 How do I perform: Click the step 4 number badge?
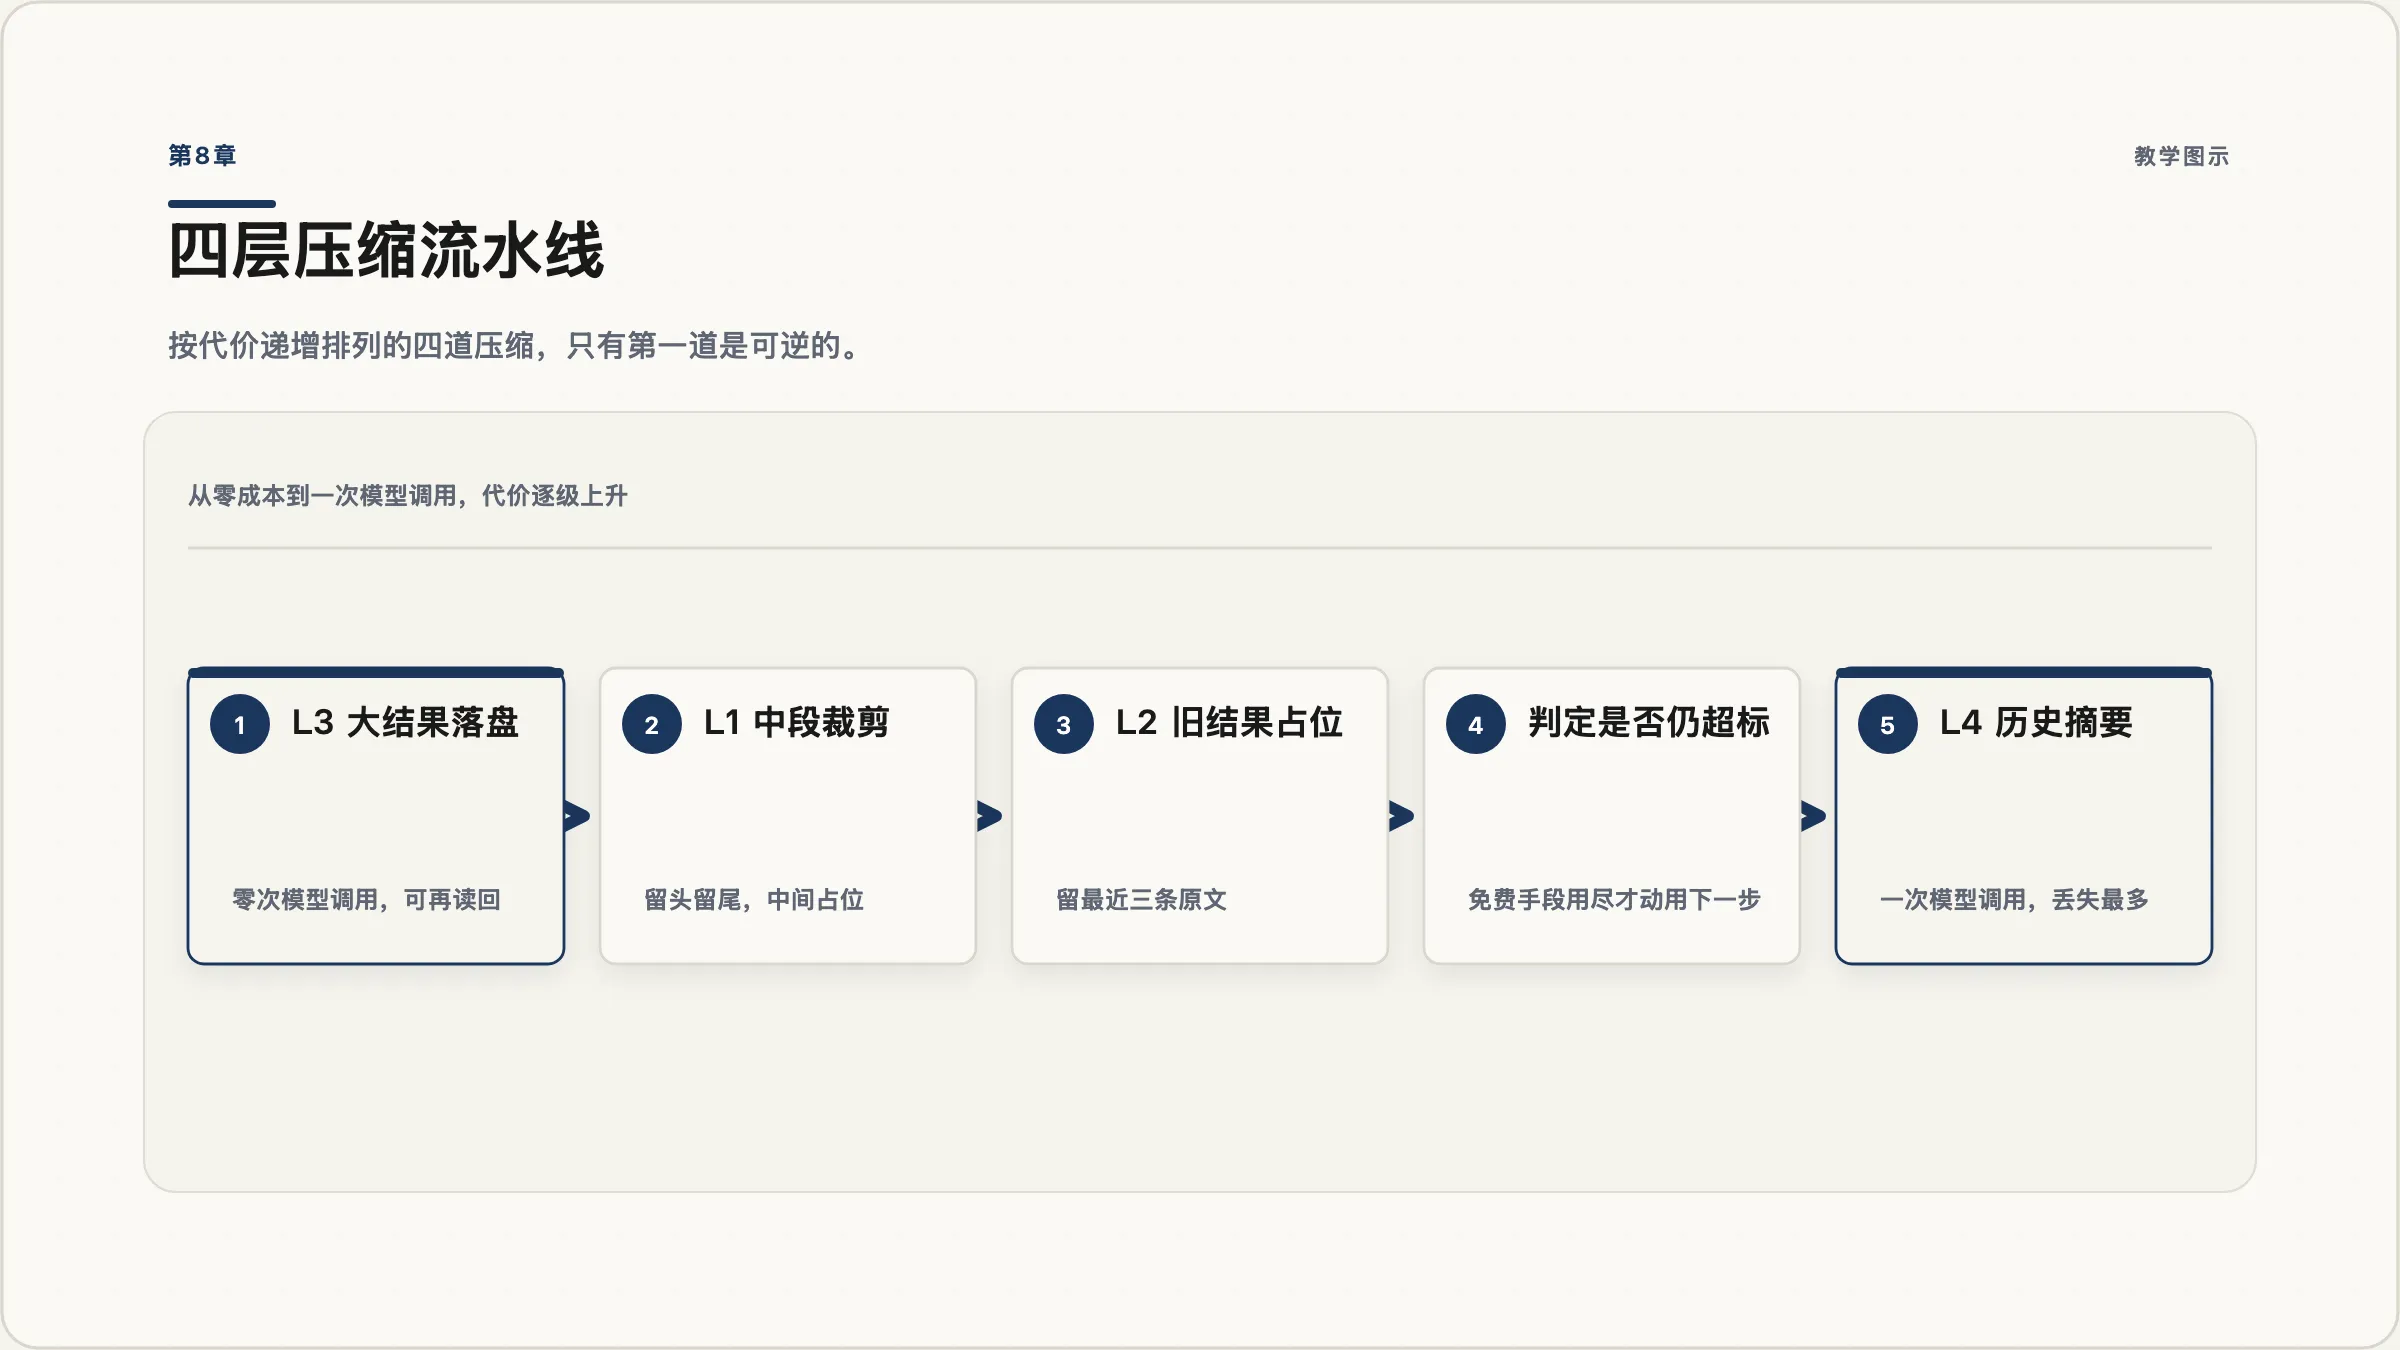(1476, 724)
